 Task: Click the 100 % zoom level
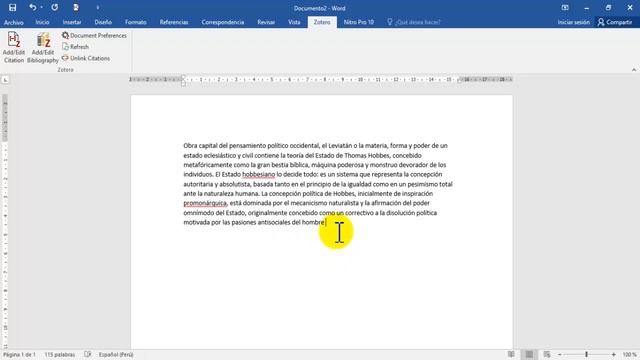[x=629, y=355]
